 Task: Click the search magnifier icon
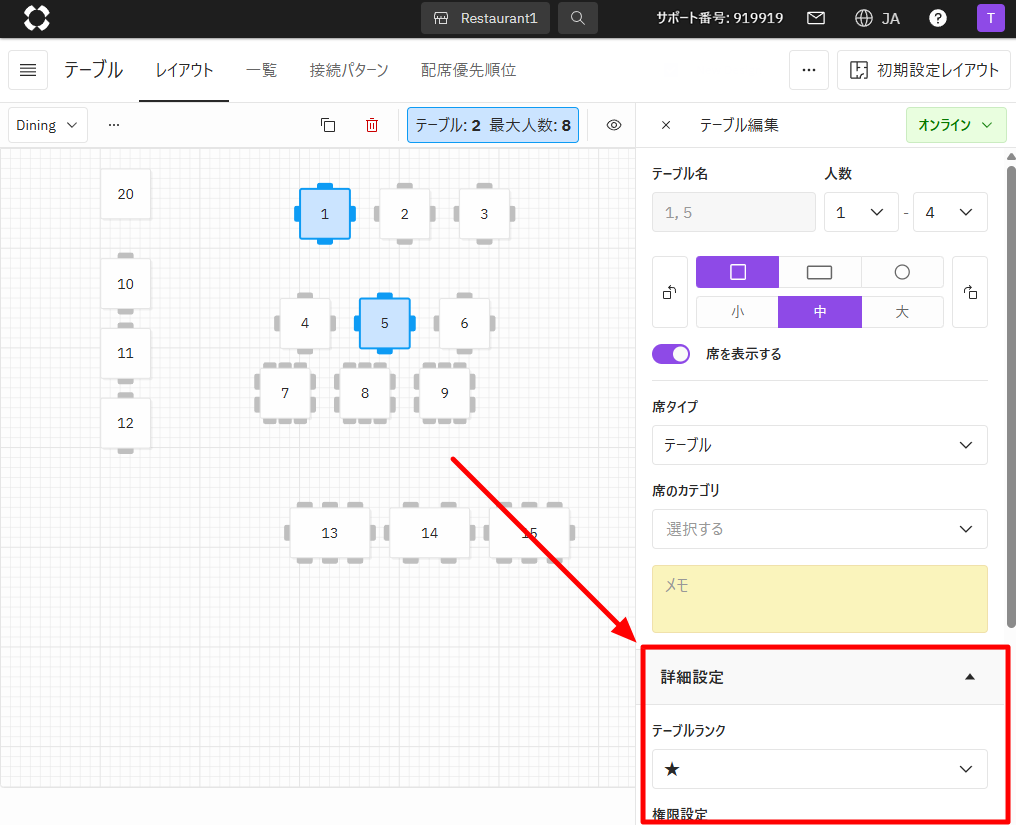point(578,18)
